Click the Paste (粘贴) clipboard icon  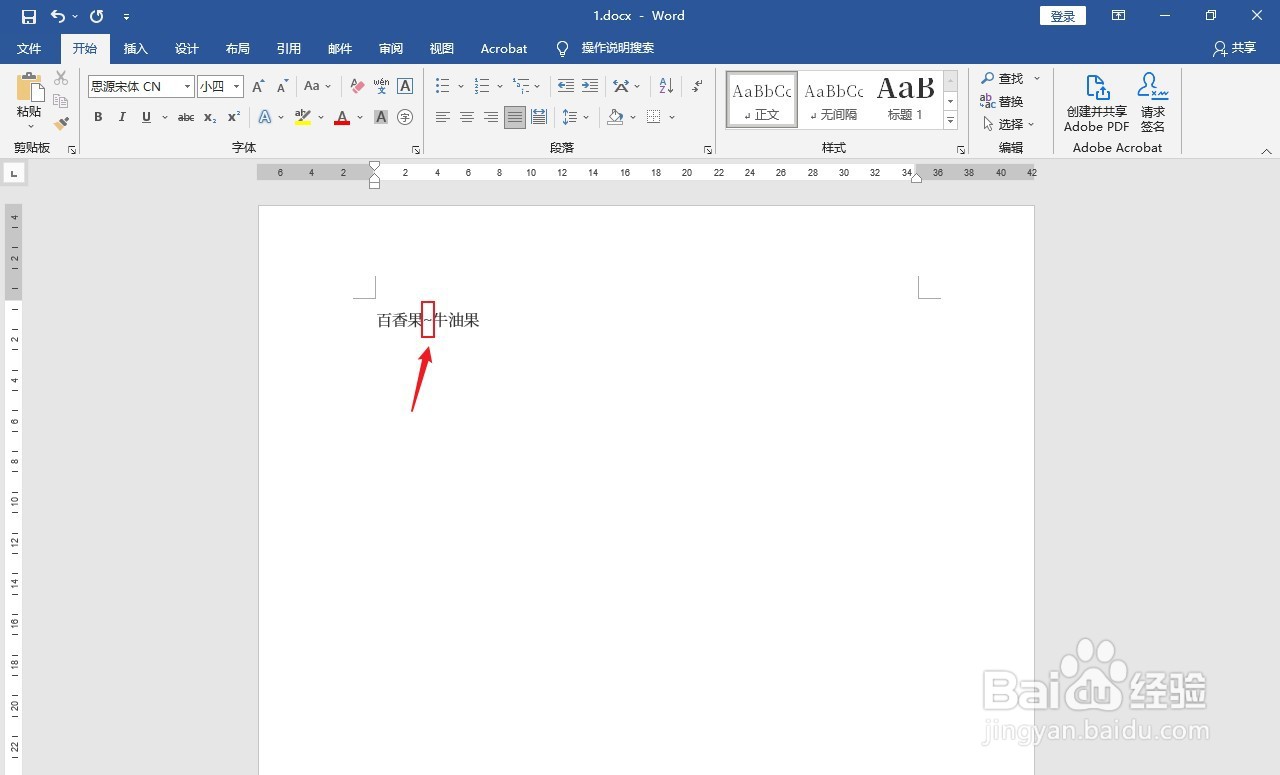(x=29, y=87)
